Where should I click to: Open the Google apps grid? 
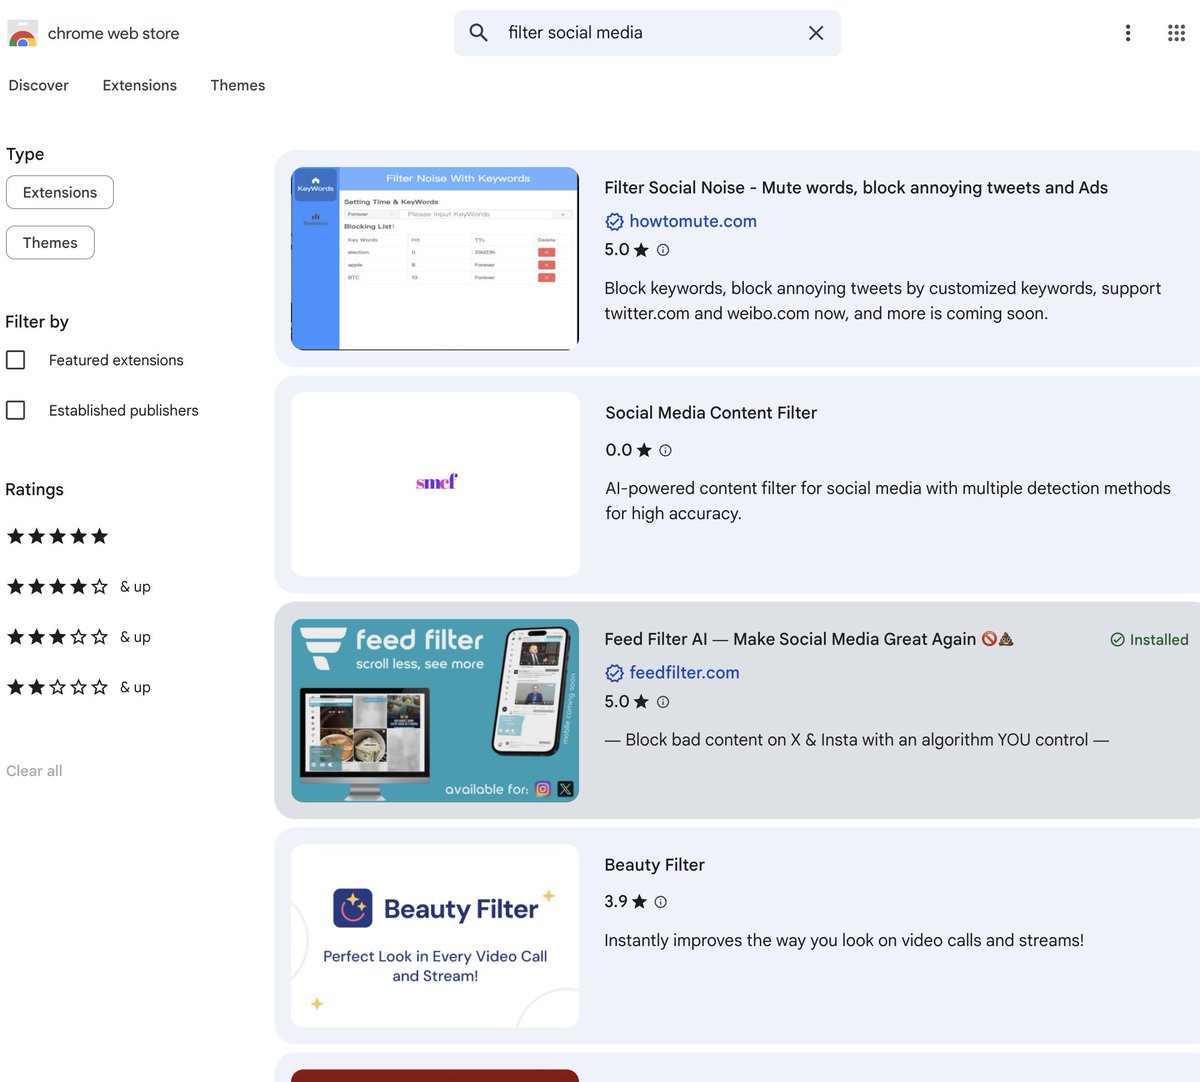pyautogui.click(x=1176, y=33)
